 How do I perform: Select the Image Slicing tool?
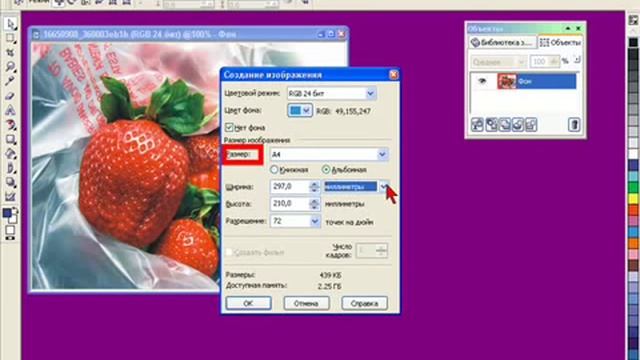click(11, 196)
